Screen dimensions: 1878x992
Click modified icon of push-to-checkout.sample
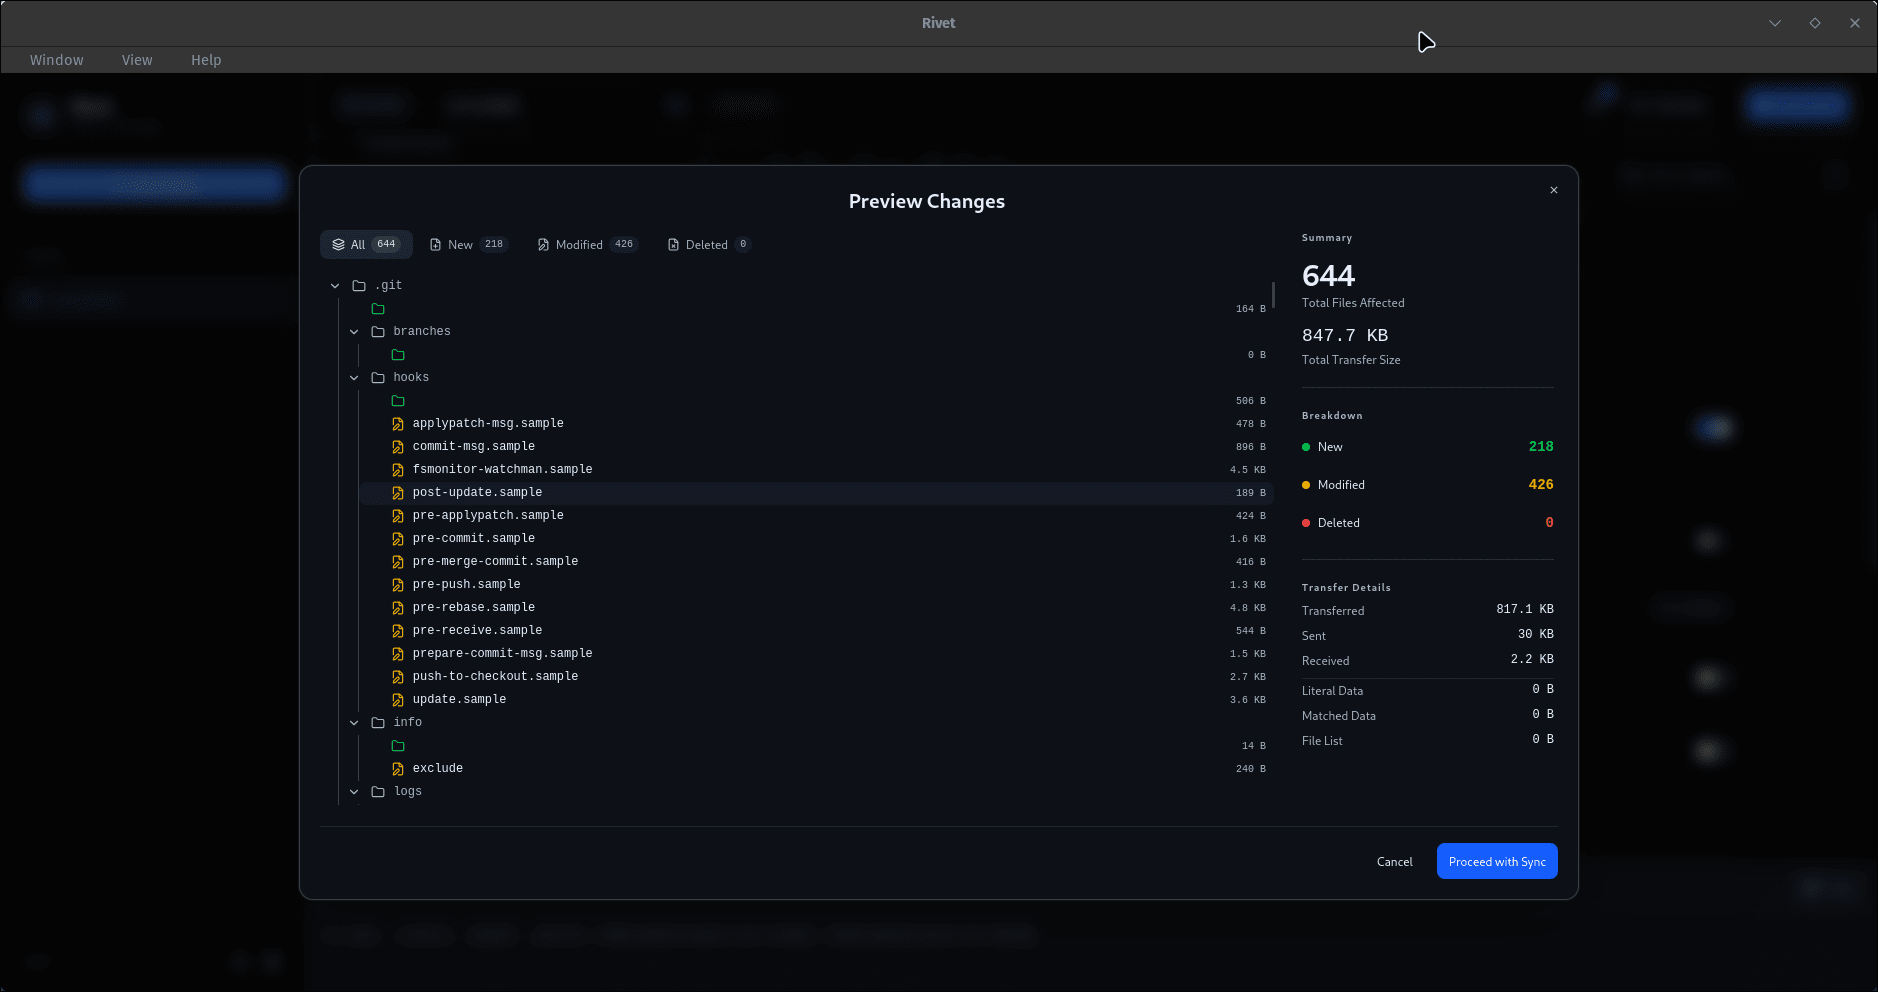398,677
